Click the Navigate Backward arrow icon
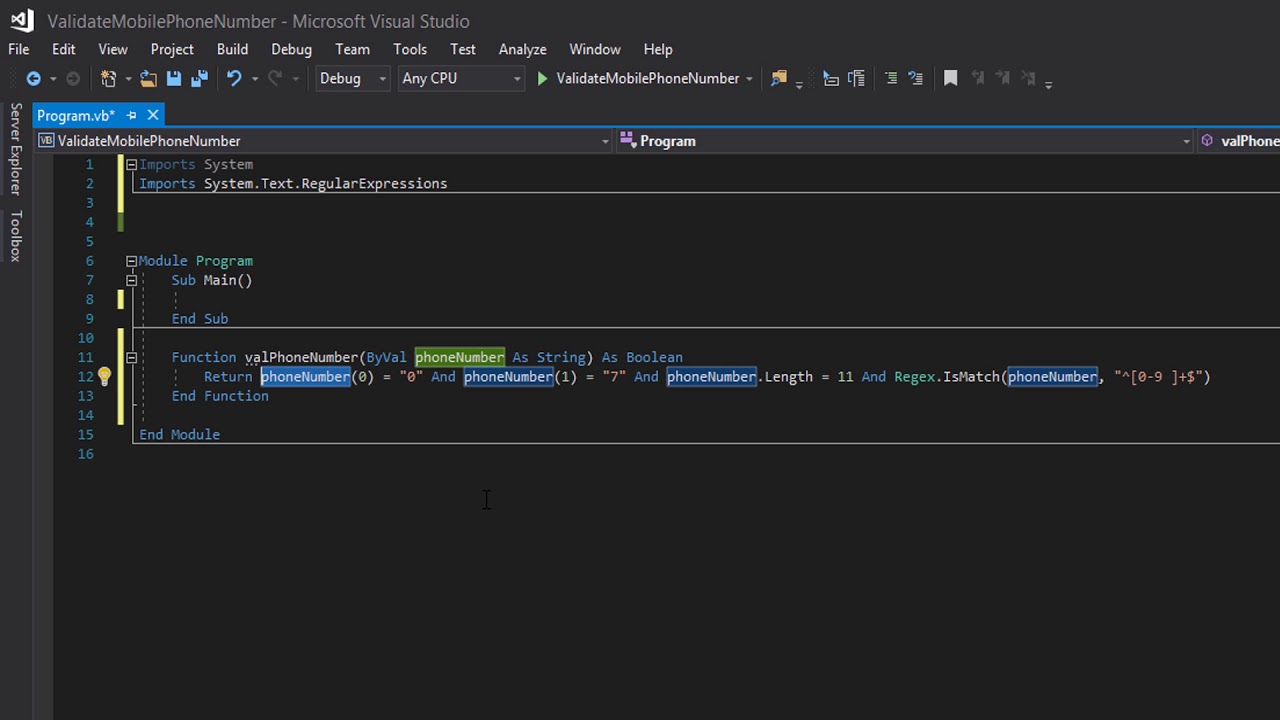1280x720 pixels. (x=34, y=78)
